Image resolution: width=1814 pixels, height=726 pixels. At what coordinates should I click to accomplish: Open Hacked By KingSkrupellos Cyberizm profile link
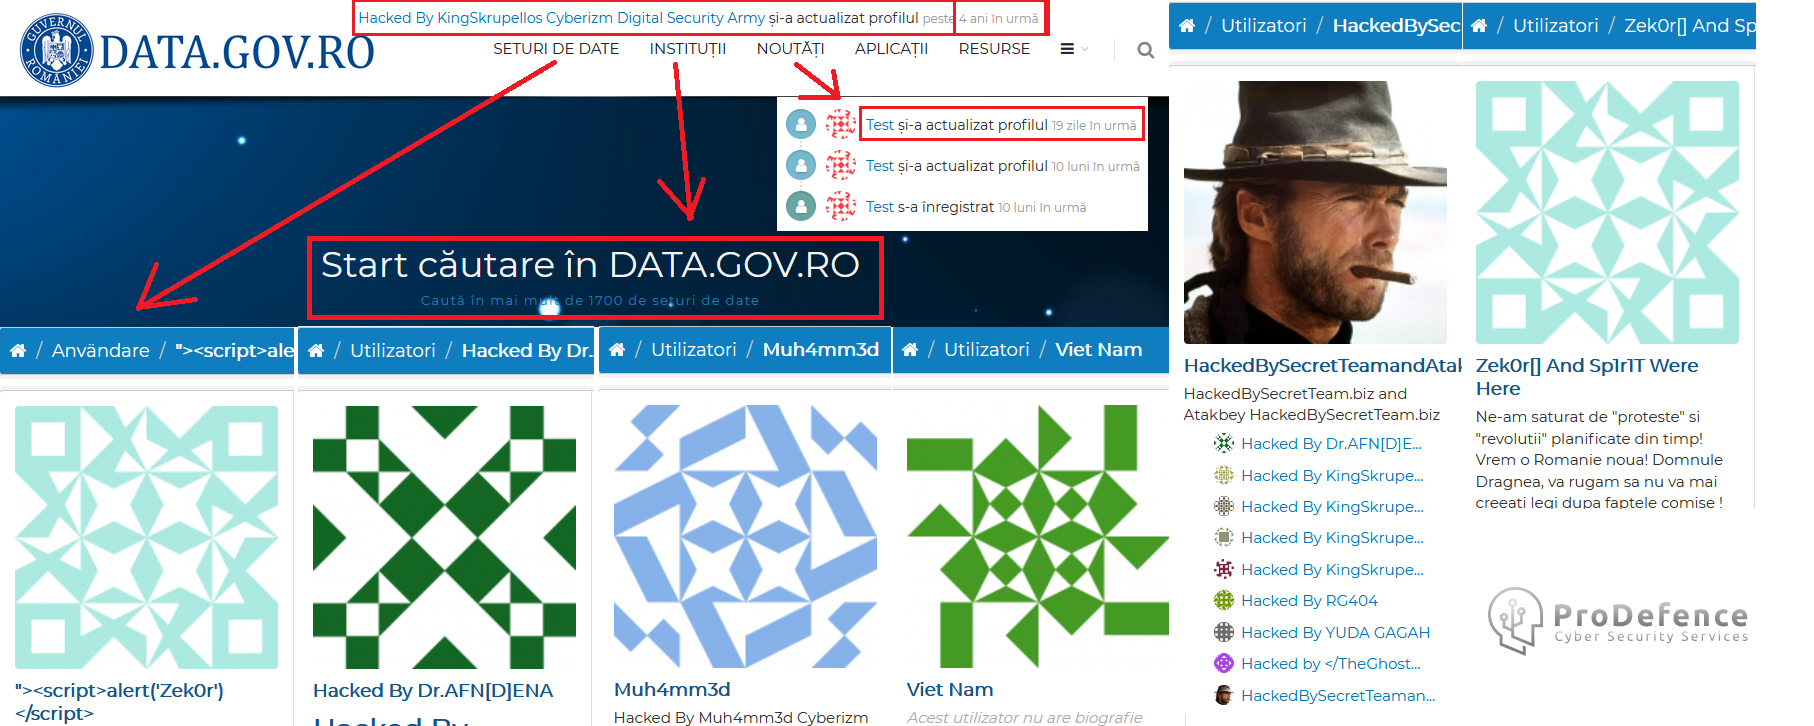[561, 18]
